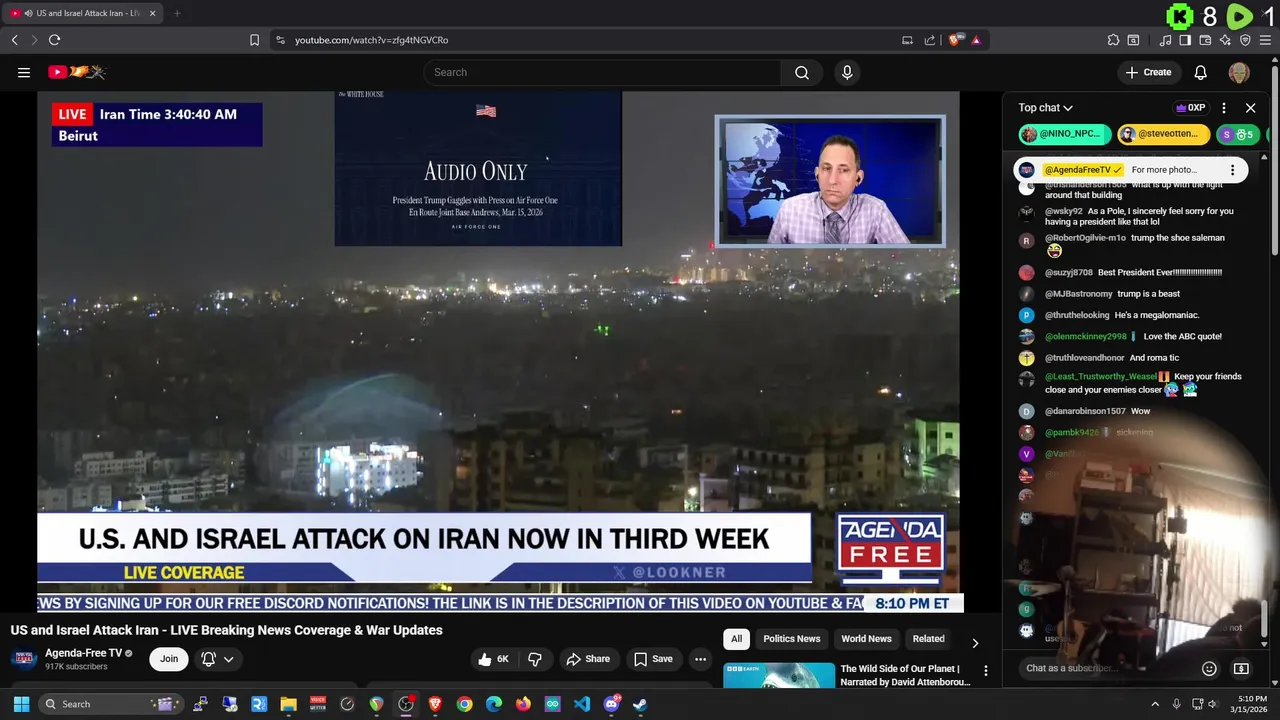The width and height of the screenshot is (1280, 720).
Task: Mute the playing tab via speaker icon
Action: (27, 13)
